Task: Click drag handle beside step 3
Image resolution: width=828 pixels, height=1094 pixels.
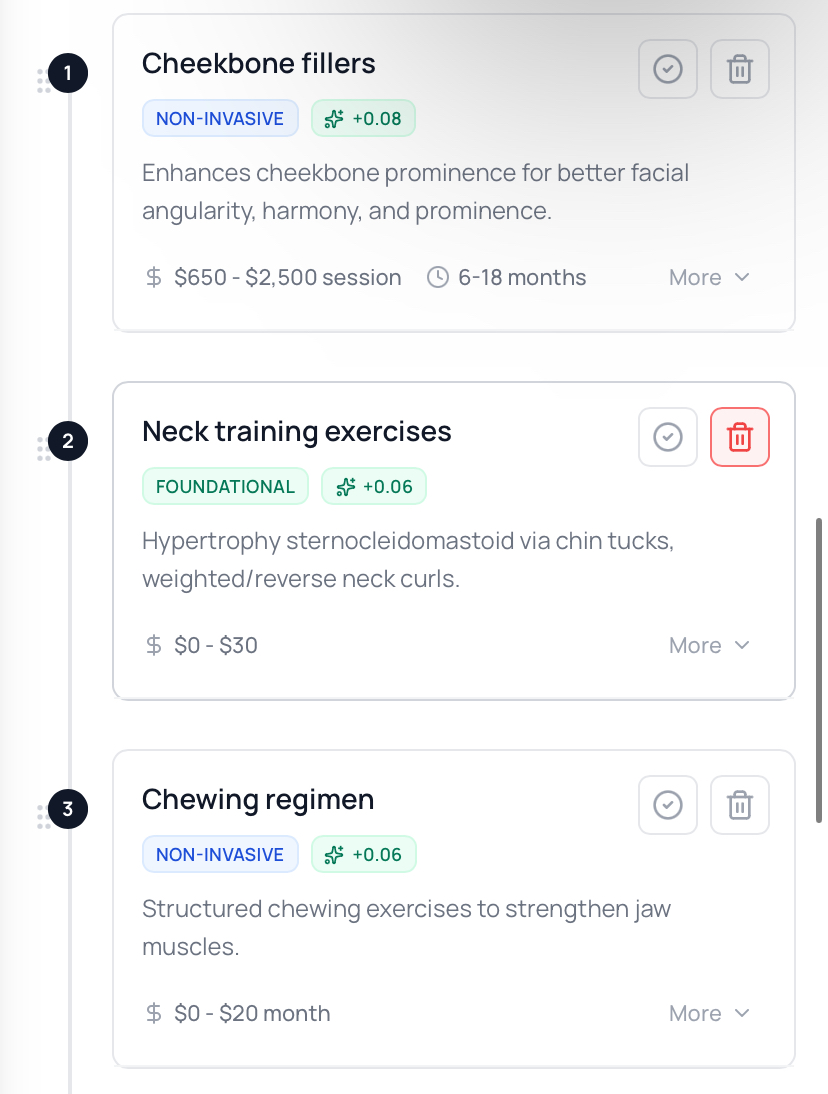Action: tap(43, 817)
